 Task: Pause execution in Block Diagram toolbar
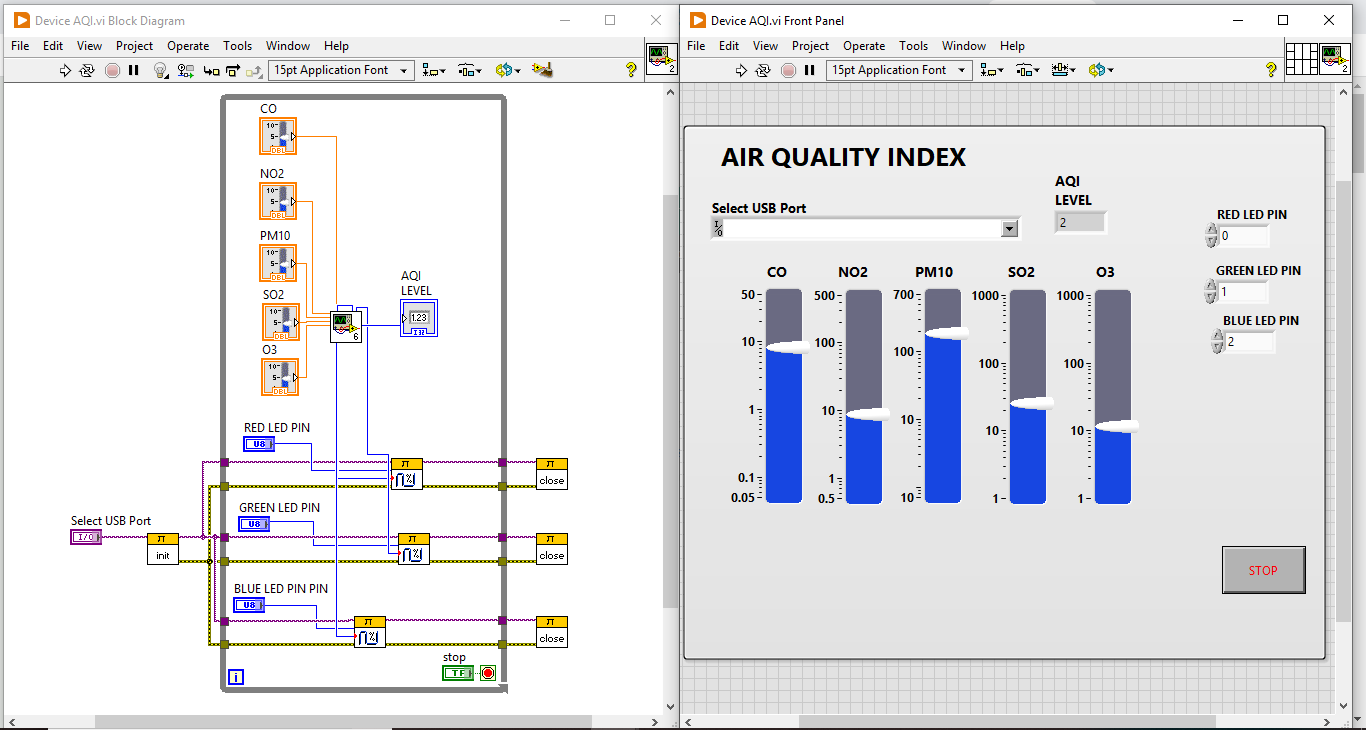(x=133, y=70)
